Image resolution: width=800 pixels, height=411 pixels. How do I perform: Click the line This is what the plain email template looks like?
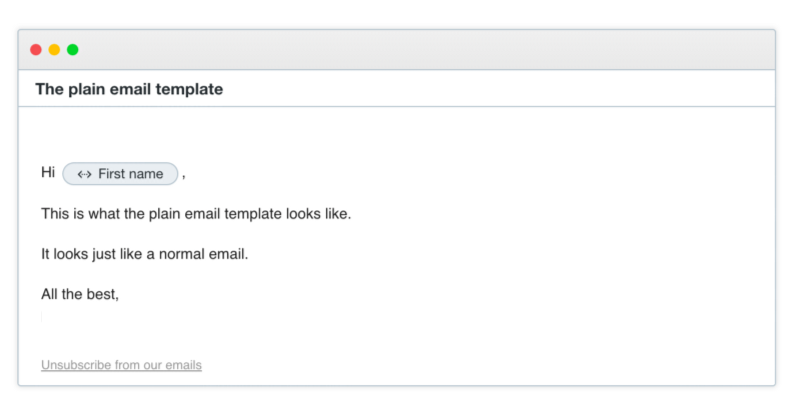click(196, 214)
